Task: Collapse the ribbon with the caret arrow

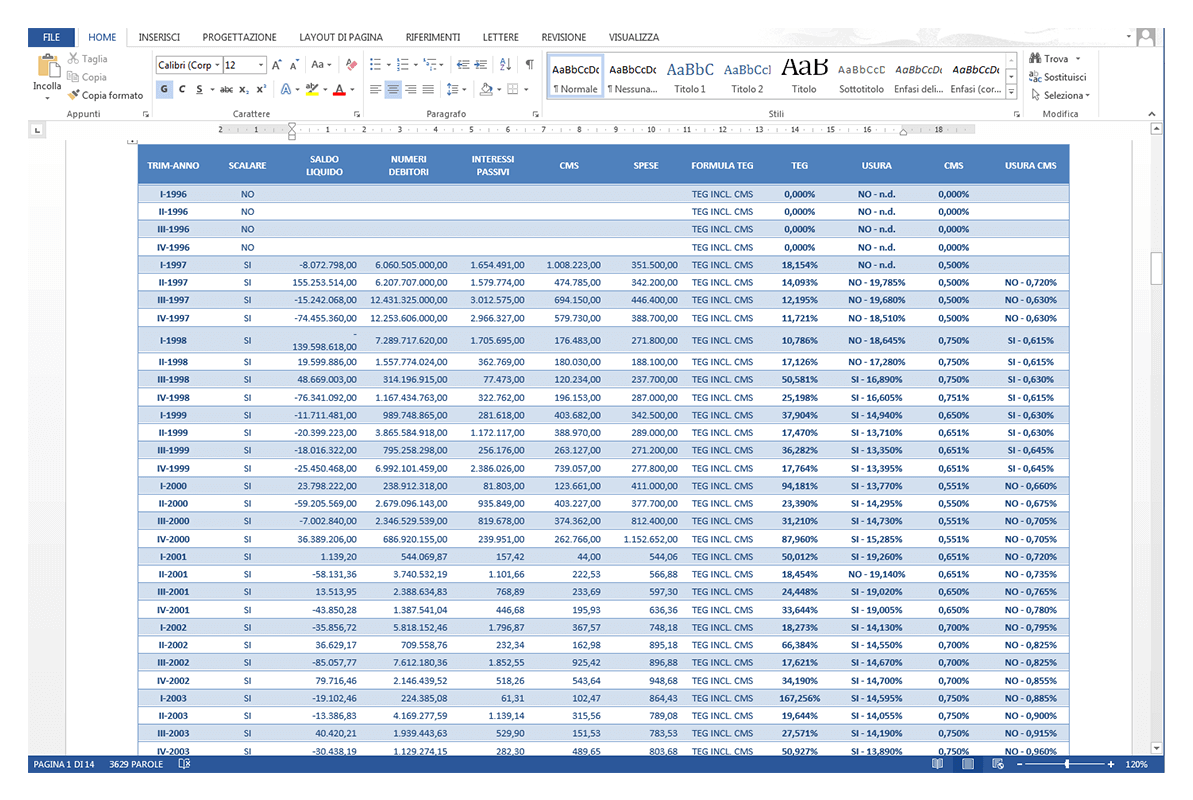Action: [x=1151, y=114]
